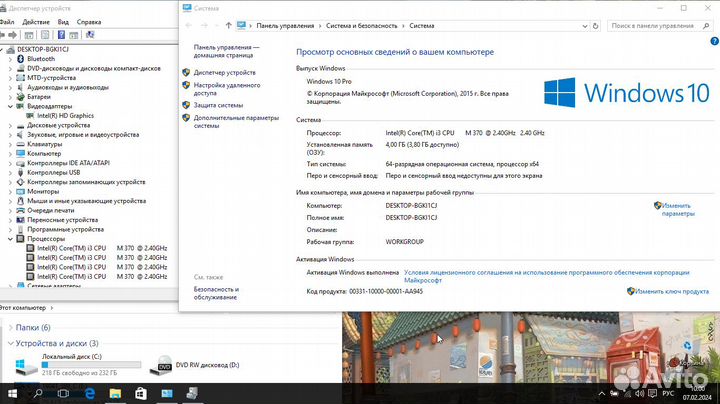720x404 pixels.
Task: Open the Действие menu
Action: pos(36,22)
